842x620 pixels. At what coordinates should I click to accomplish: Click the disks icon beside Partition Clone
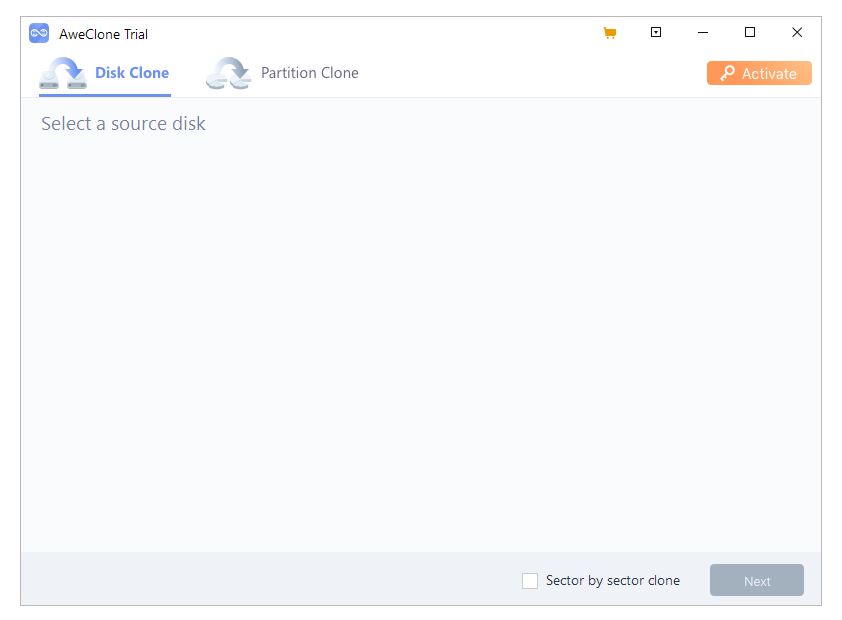pyautogui.click(x=228, y=73)
